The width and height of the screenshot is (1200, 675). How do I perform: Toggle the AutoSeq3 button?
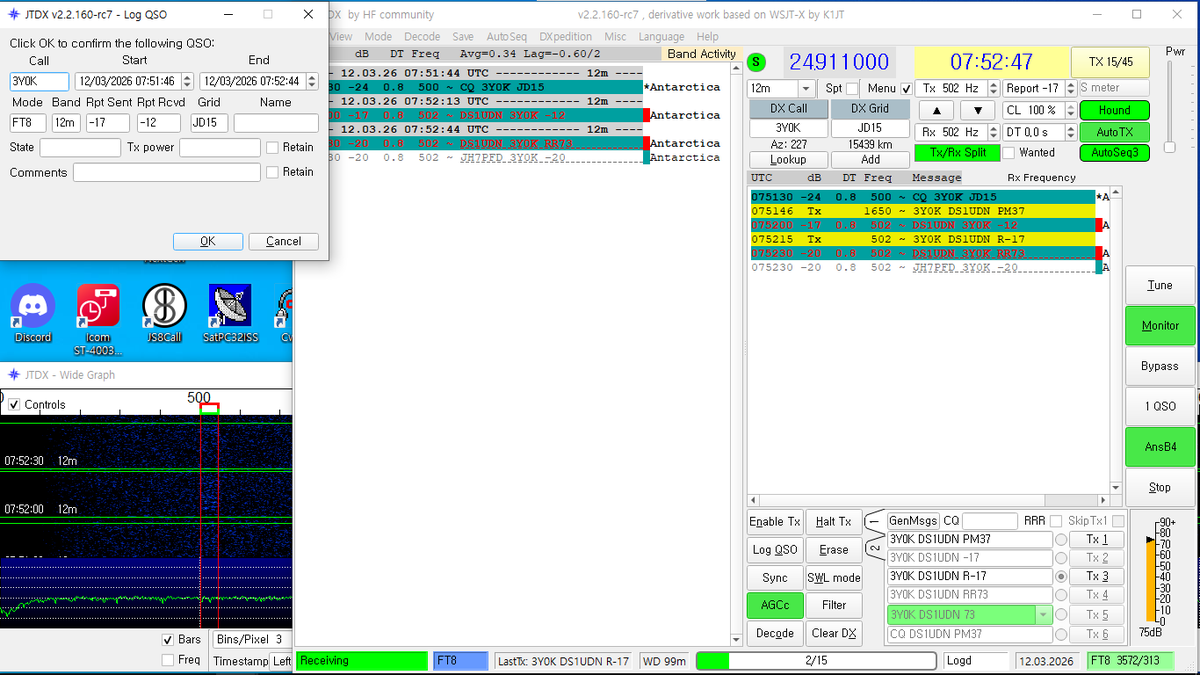pyautogui.click(x=1114, y=153)
